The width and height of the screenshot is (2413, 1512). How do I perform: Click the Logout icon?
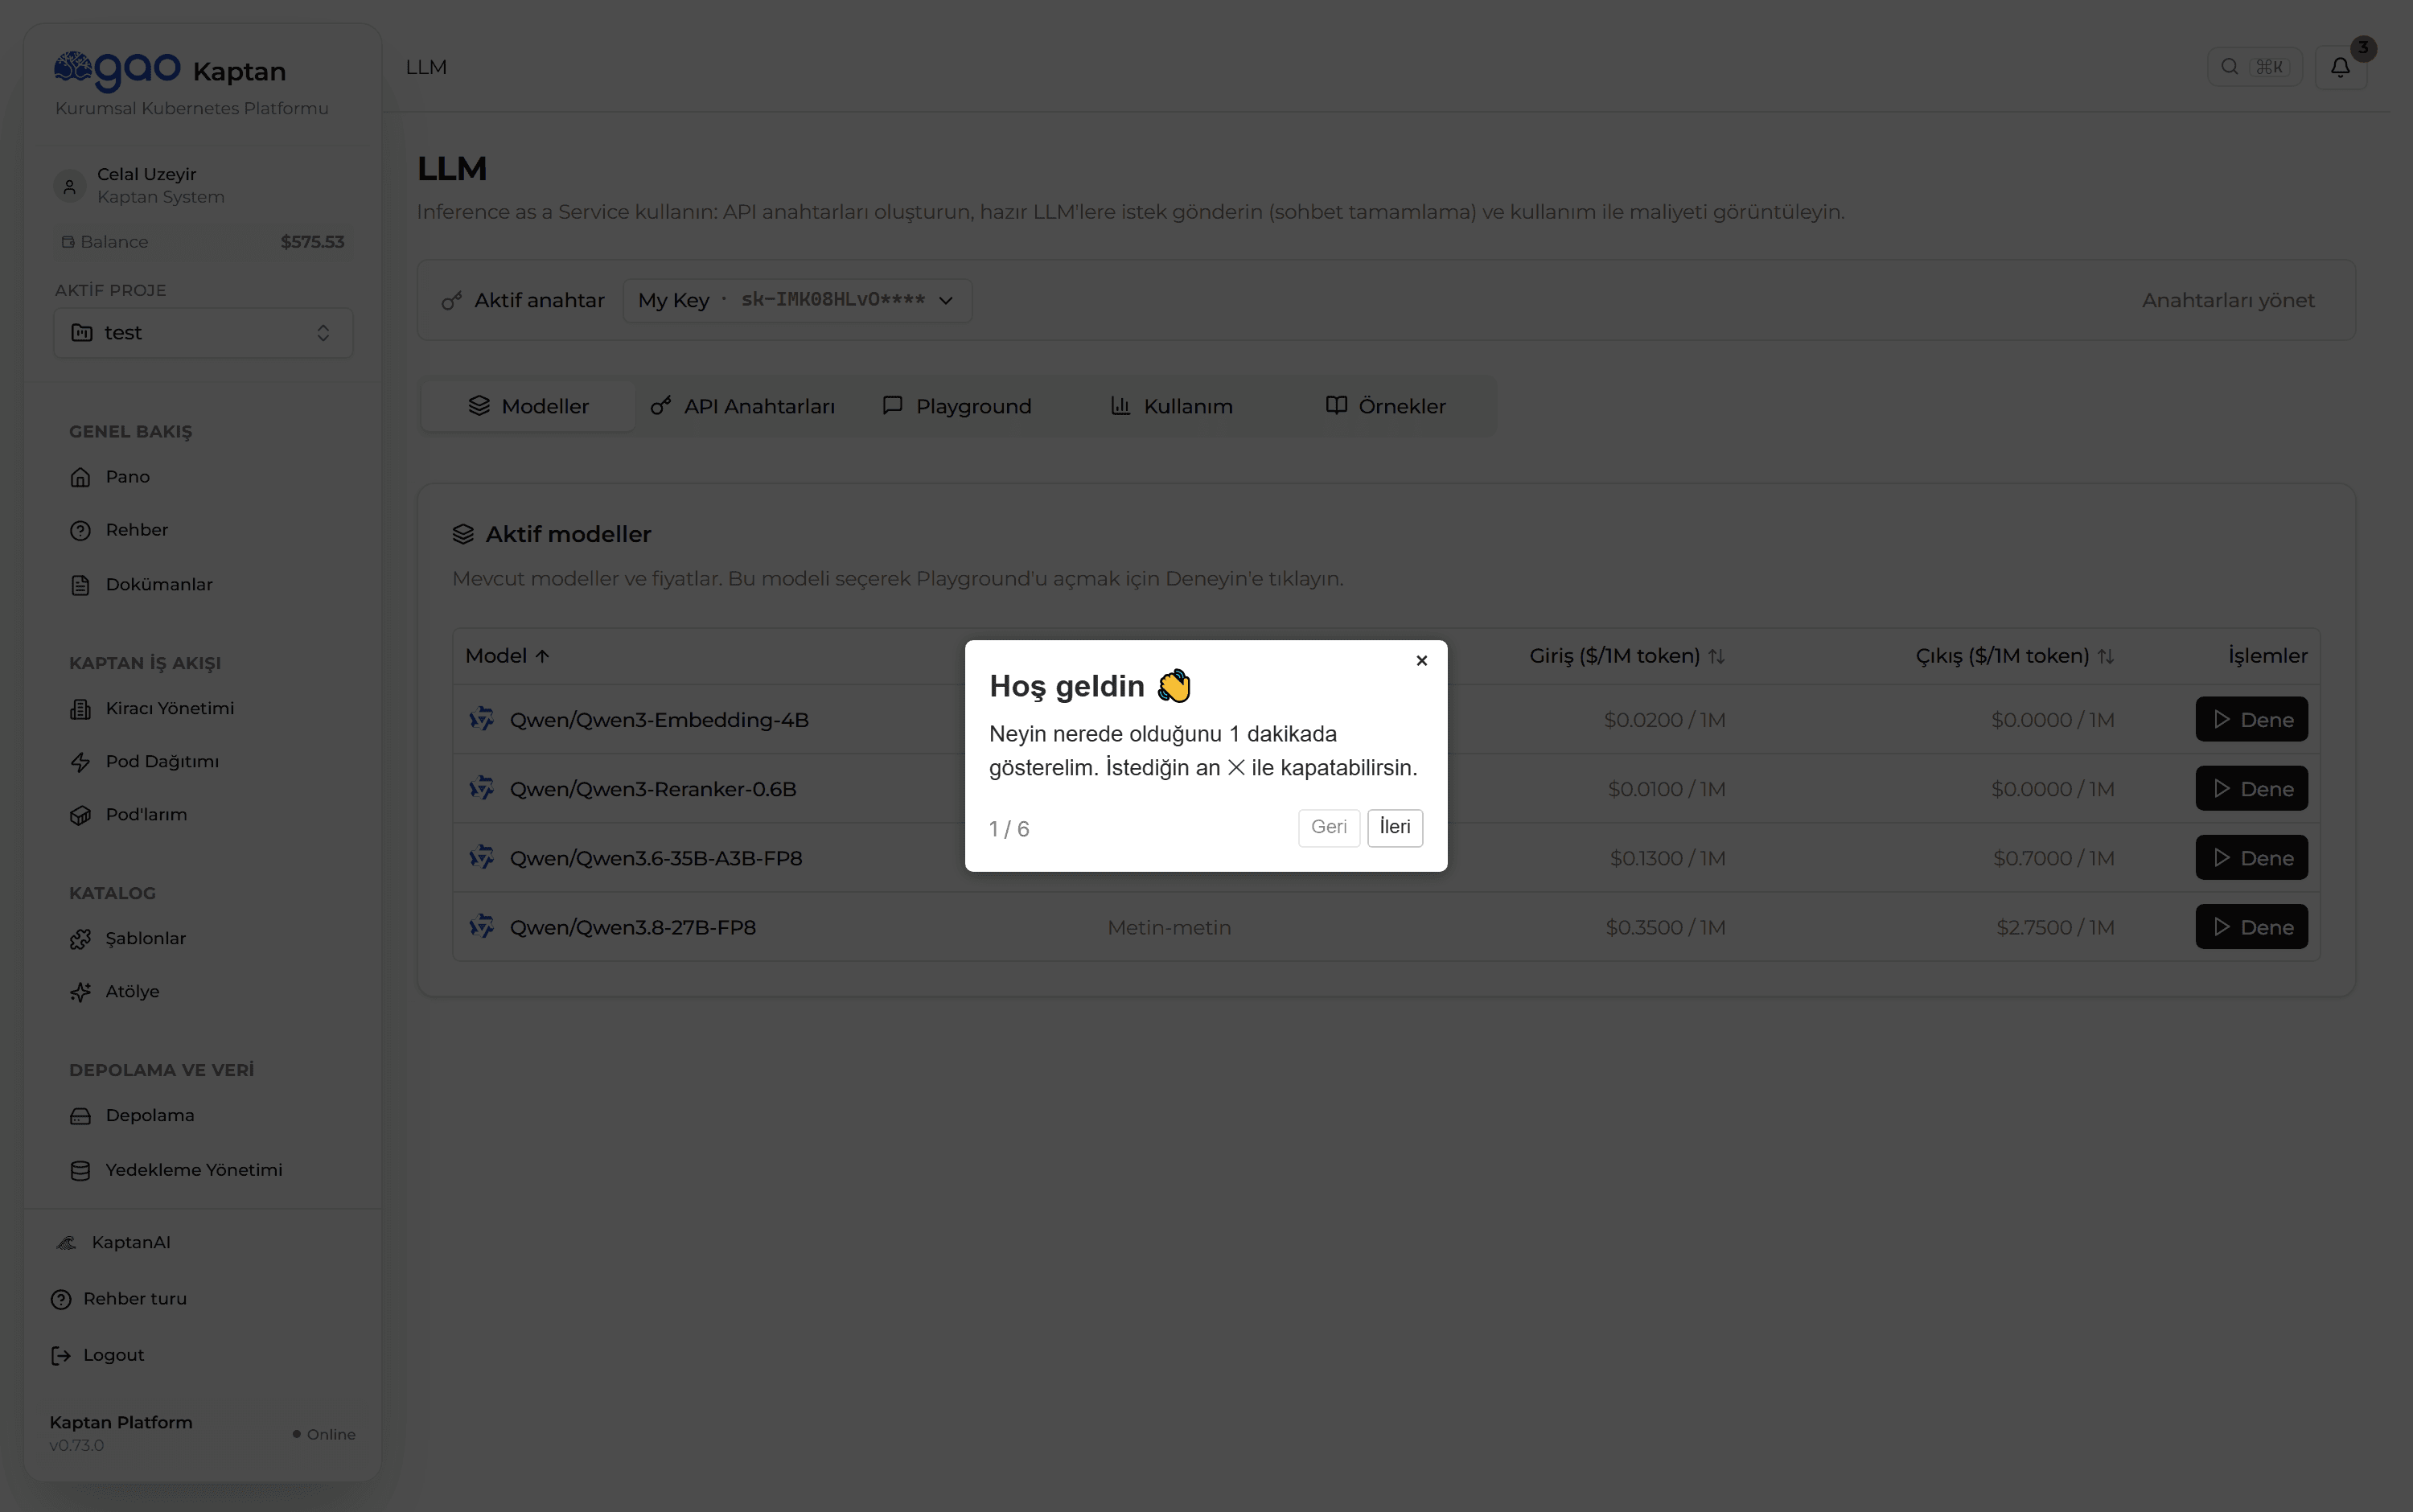(61, 1355)
